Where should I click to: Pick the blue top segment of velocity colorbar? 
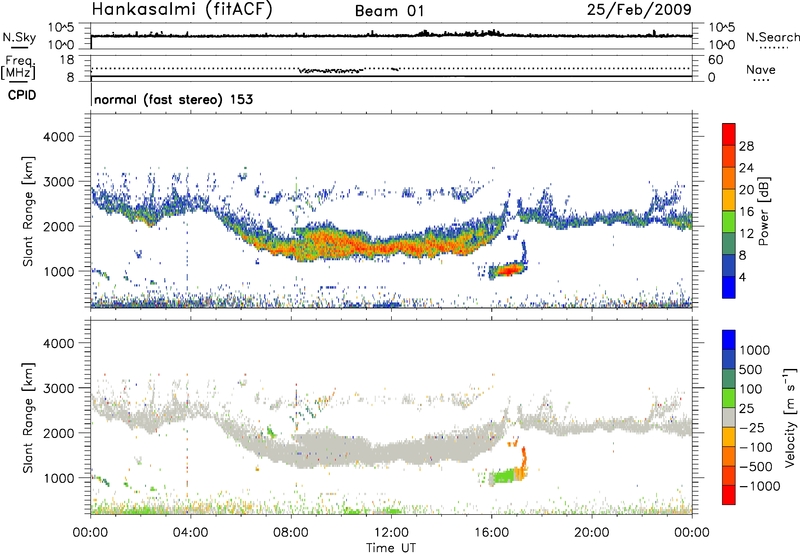click(729, 340)
